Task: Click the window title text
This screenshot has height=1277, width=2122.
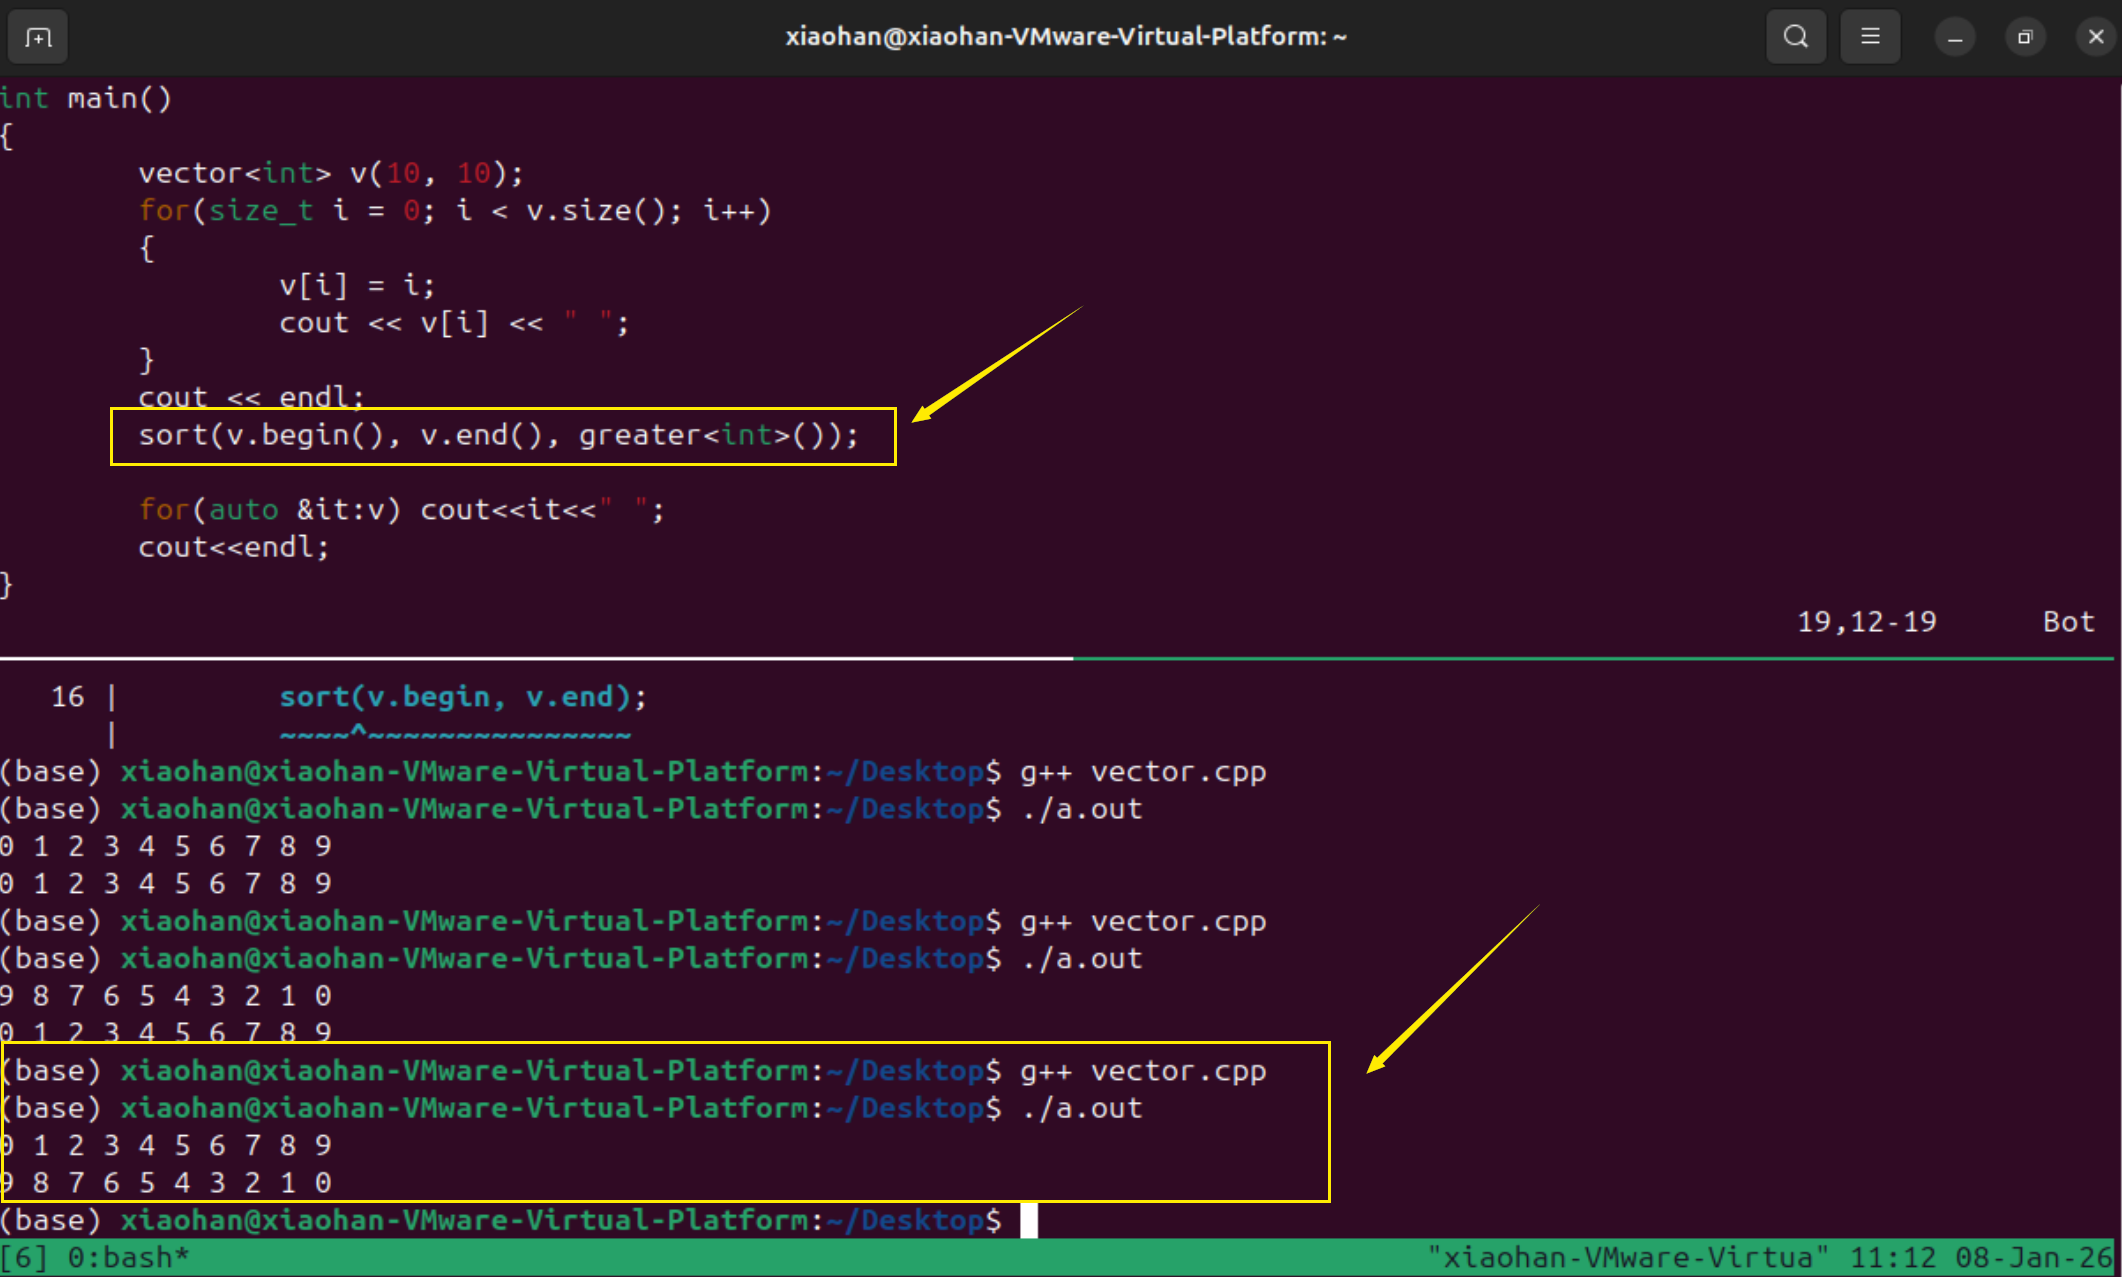Action: pos(1065,37)
